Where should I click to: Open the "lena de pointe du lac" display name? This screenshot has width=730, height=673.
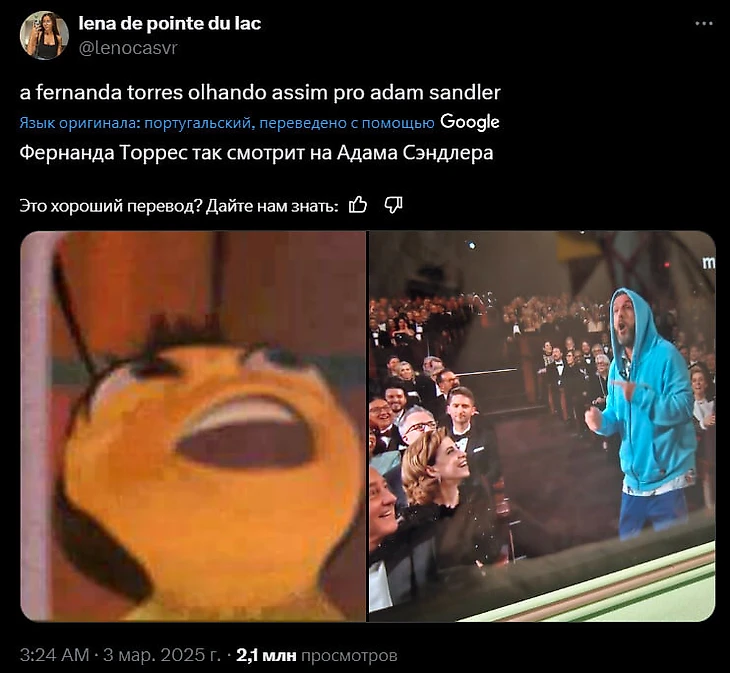(170, 23)
